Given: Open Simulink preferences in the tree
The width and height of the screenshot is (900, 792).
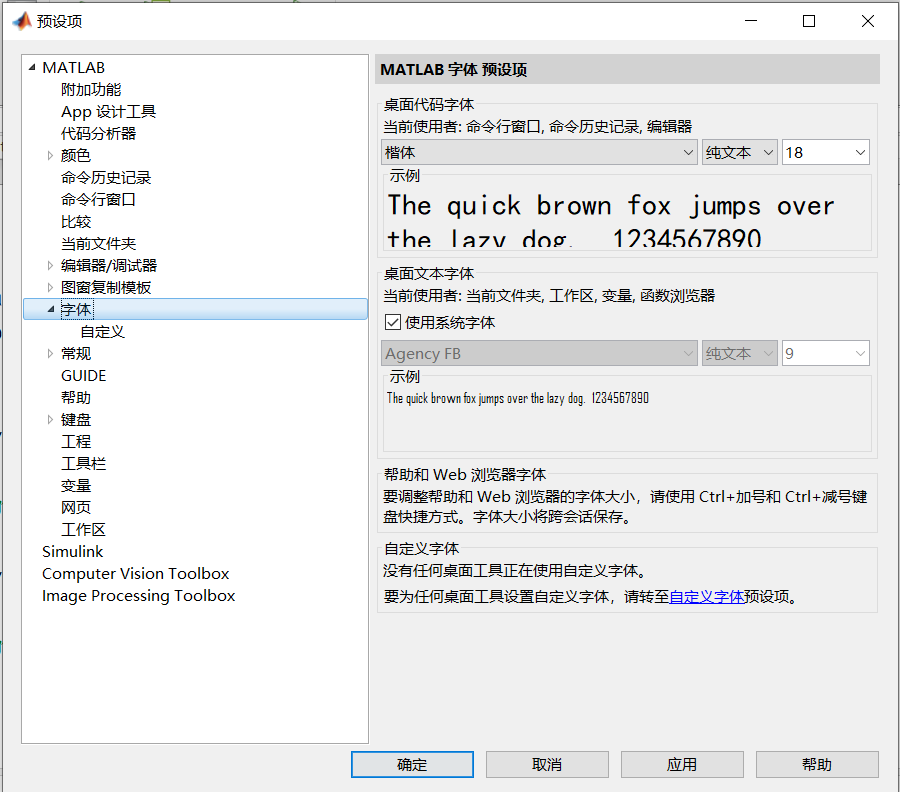Looking at the screenshot, I should [72, 551].
